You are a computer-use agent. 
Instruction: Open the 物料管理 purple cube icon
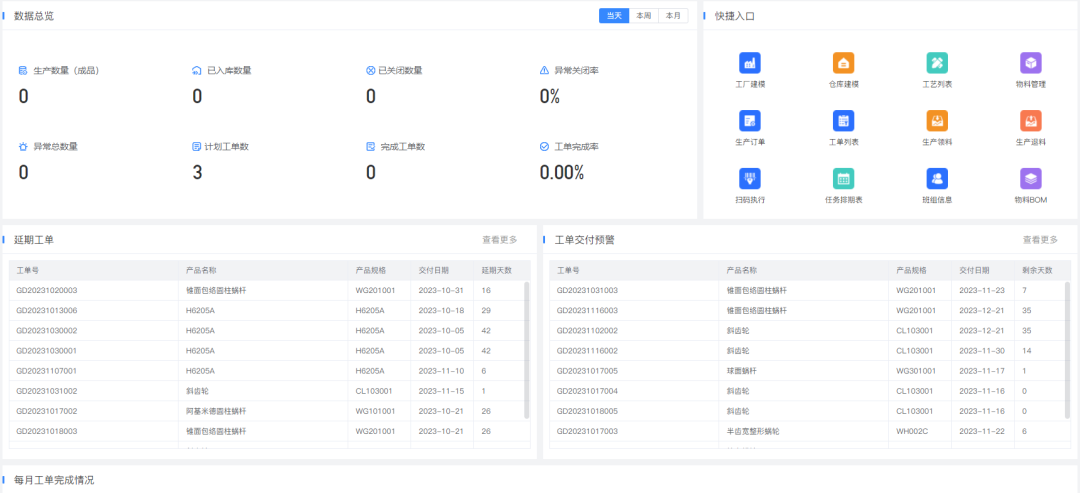click(1030, 63)
